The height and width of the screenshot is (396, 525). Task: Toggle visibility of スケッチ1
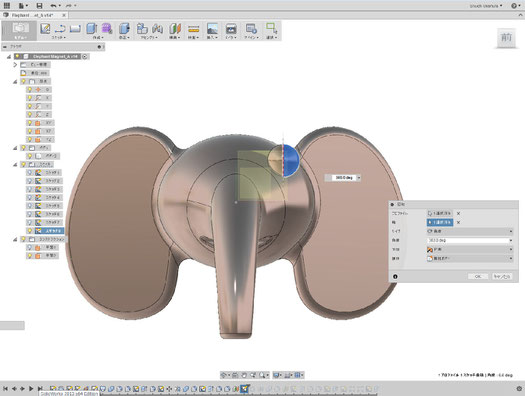tap(29, 172)
